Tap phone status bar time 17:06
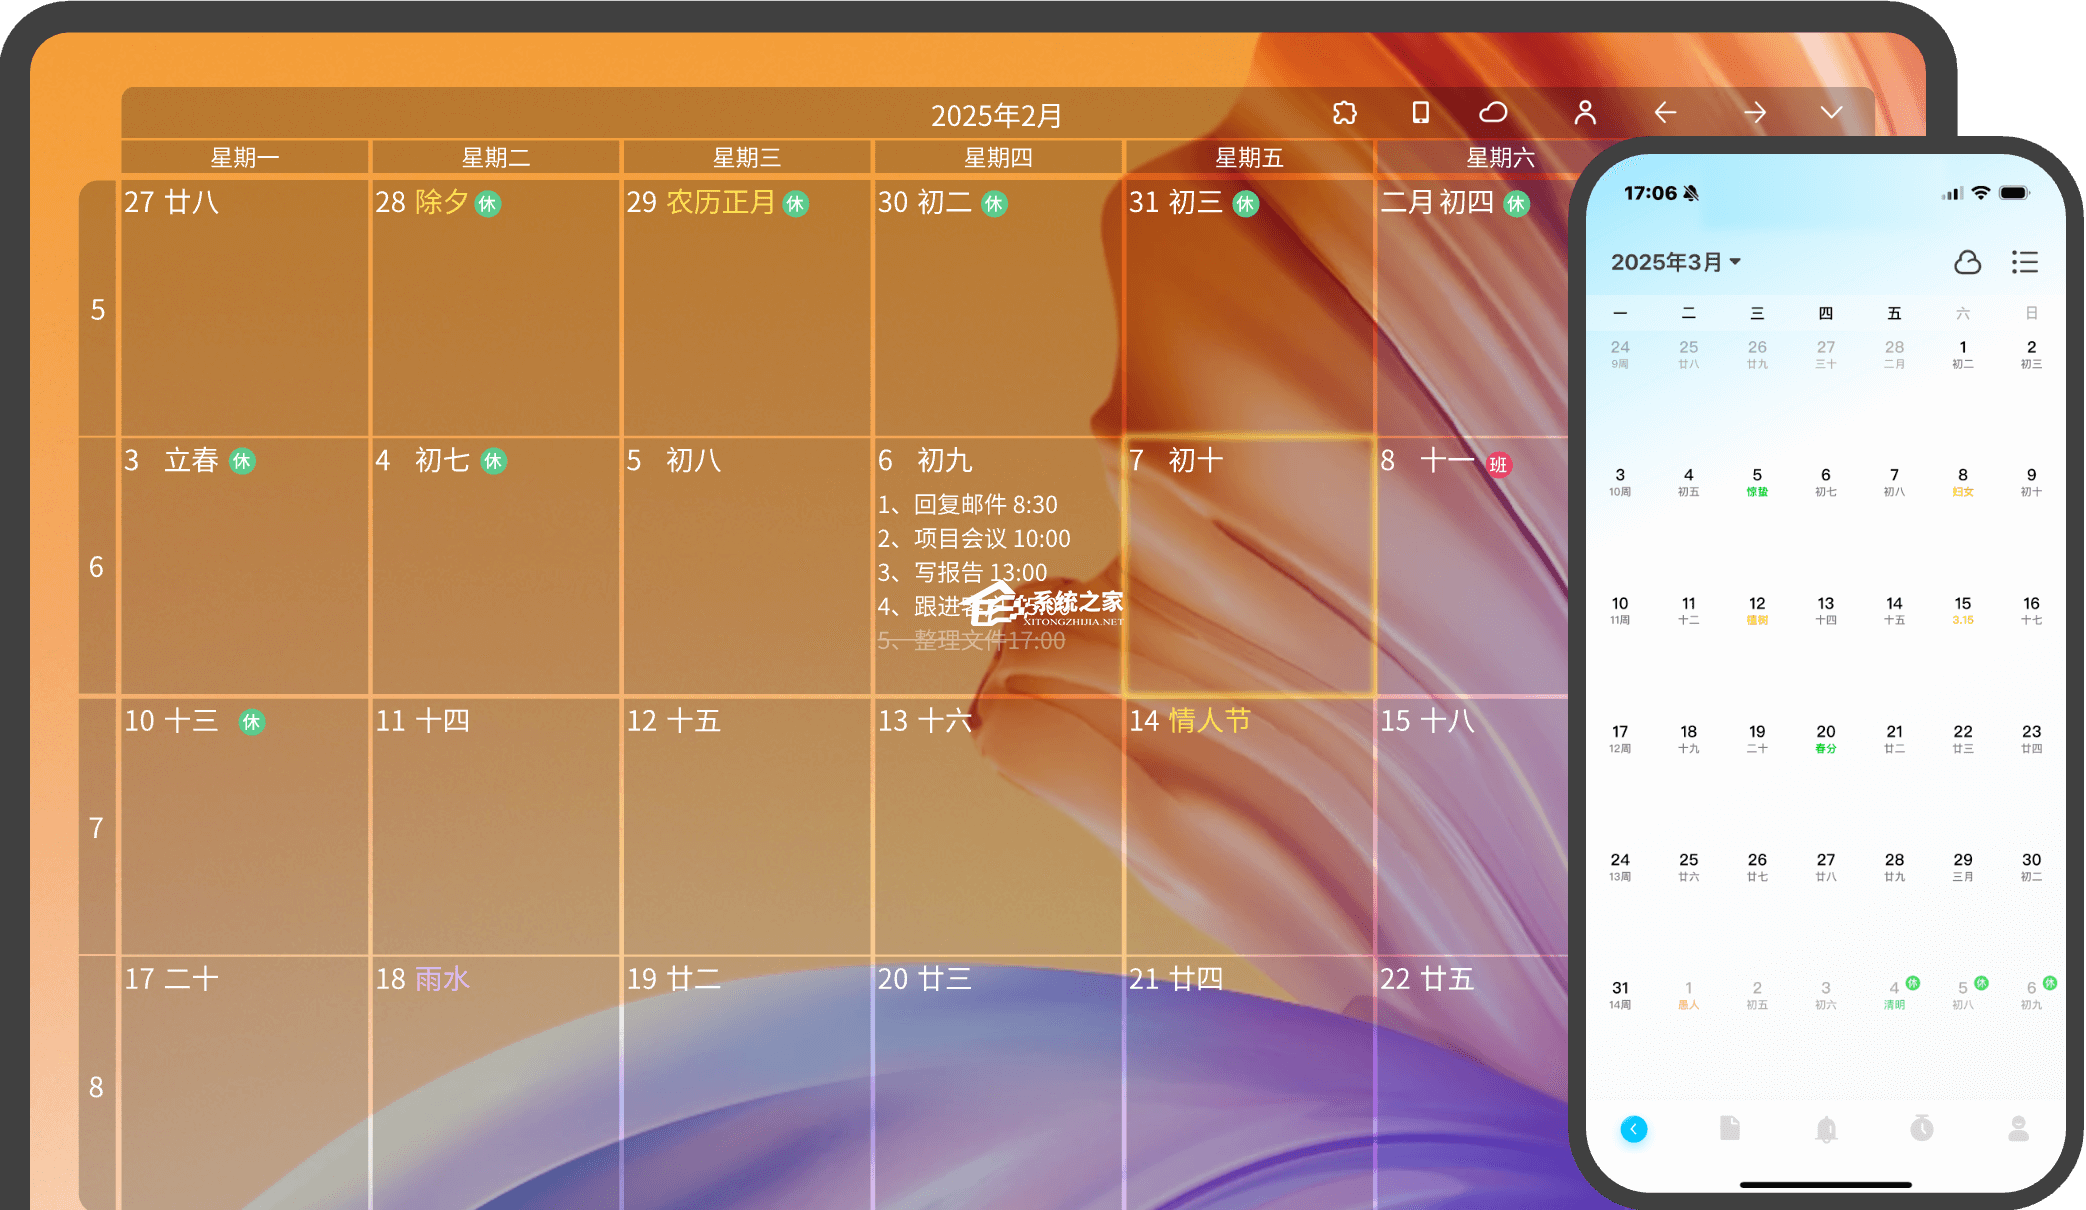Image resolution: width=2086 pixels, height=1210 pixels. (x=1650, y=193)
